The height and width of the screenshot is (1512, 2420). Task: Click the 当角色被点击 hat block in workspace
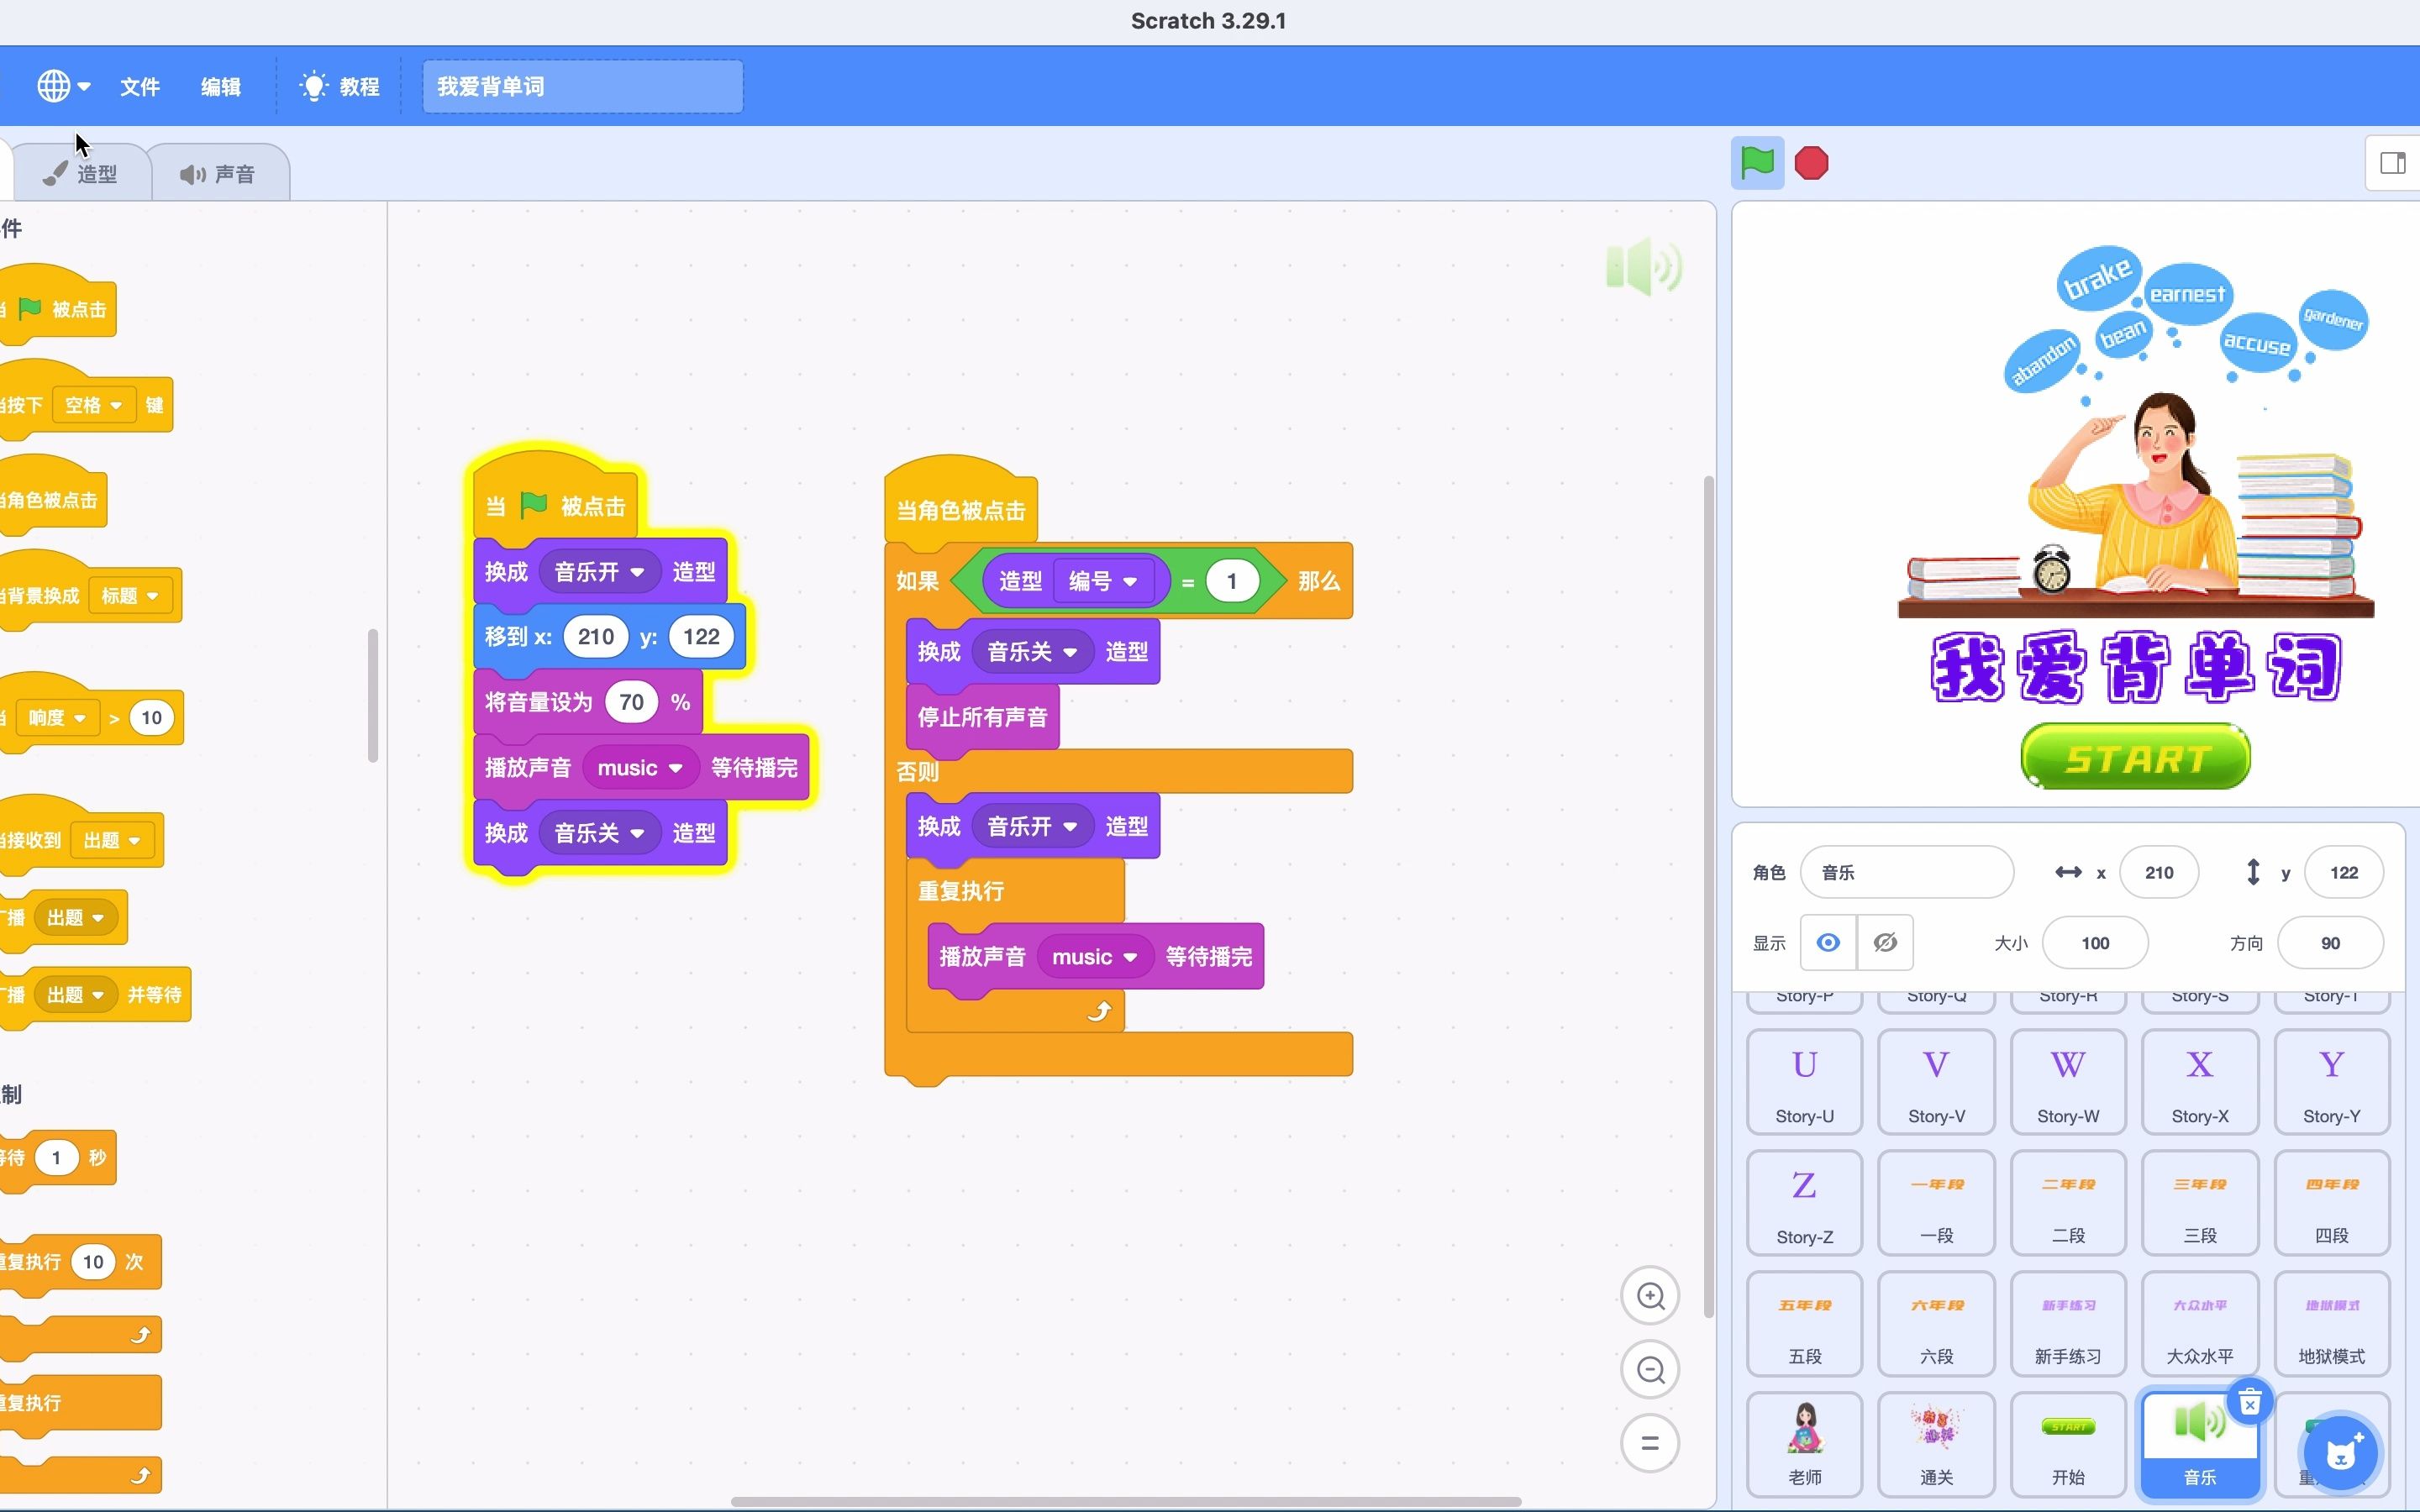click(960, 508)
